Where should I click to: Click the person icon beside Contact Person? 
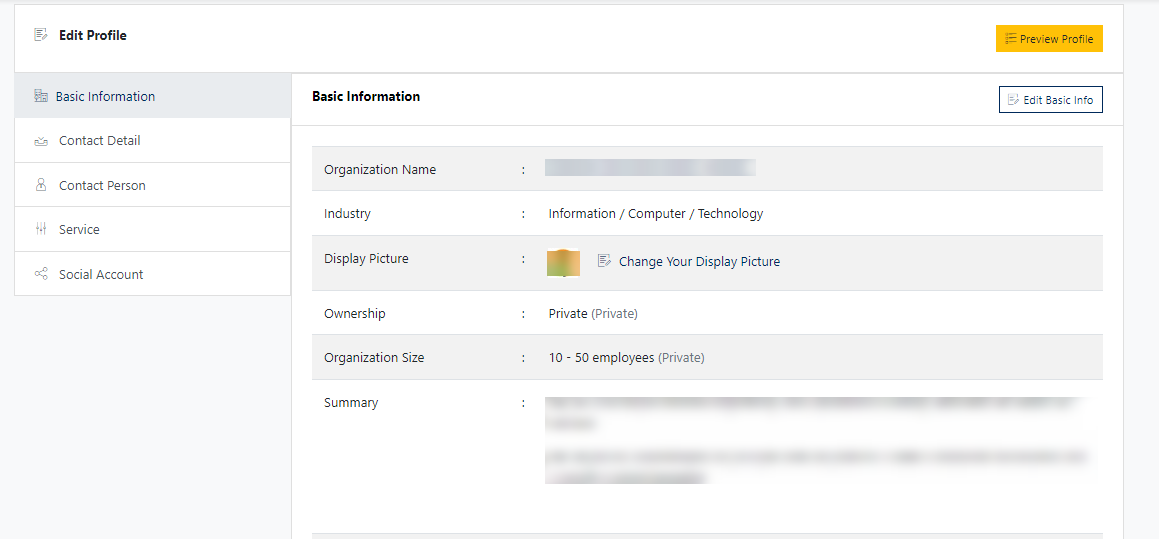tap(41, 185)
